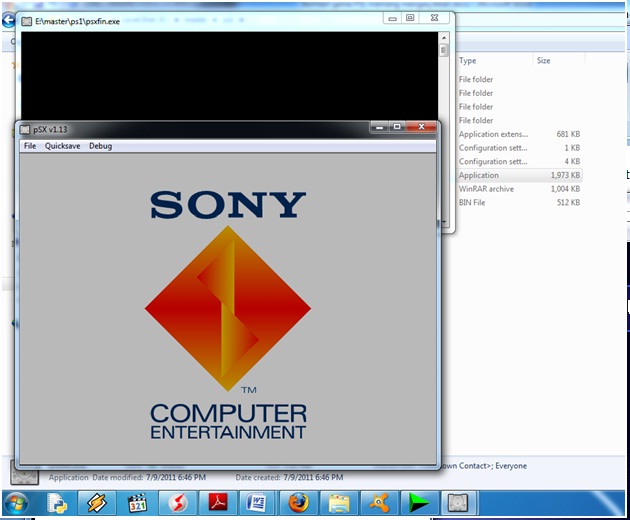Open Microsoft Word from the taskbar
Viewport: 630px width, 520px height.
pyautogui.click(x=257, y=503)
